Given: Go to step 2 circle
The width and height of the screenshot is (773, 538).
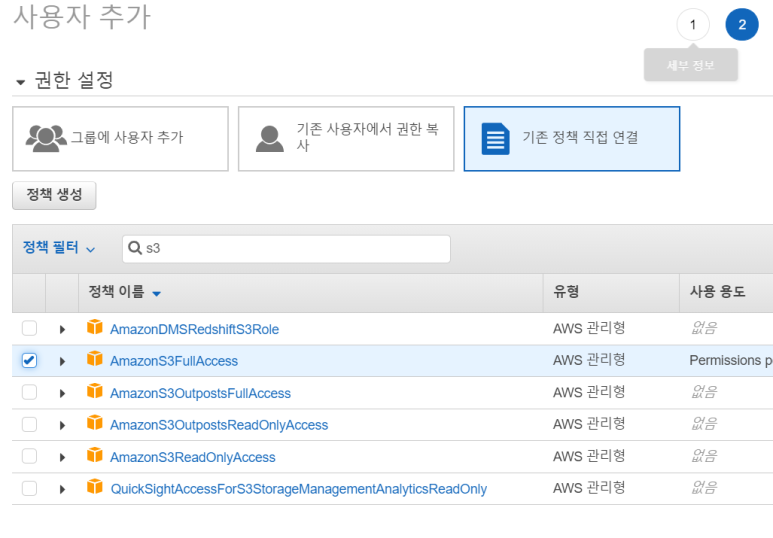Looking at the screenshot, I should pos(742,25).
